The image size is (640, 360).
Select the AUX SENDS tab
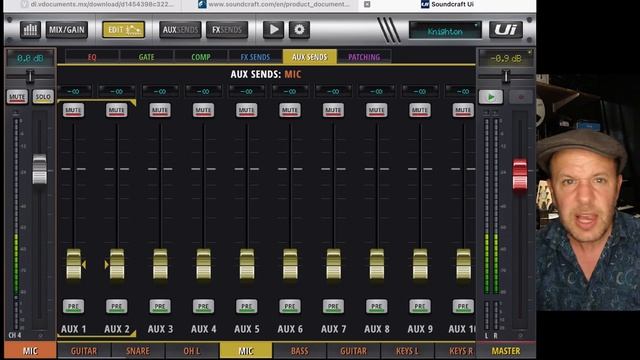click(x=309, y=57)
